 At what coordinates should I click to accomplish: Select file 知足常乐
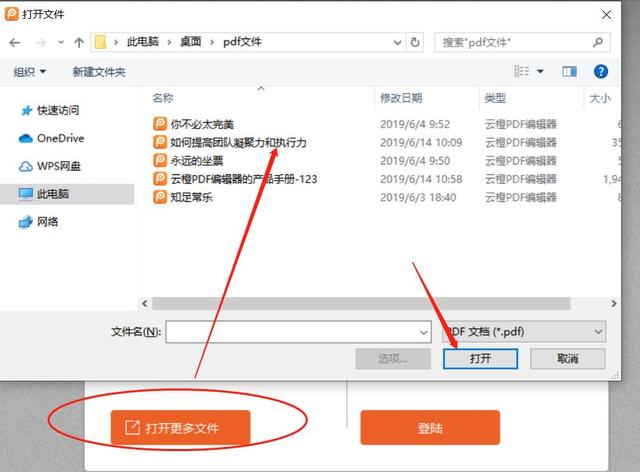tap(191, 198)
